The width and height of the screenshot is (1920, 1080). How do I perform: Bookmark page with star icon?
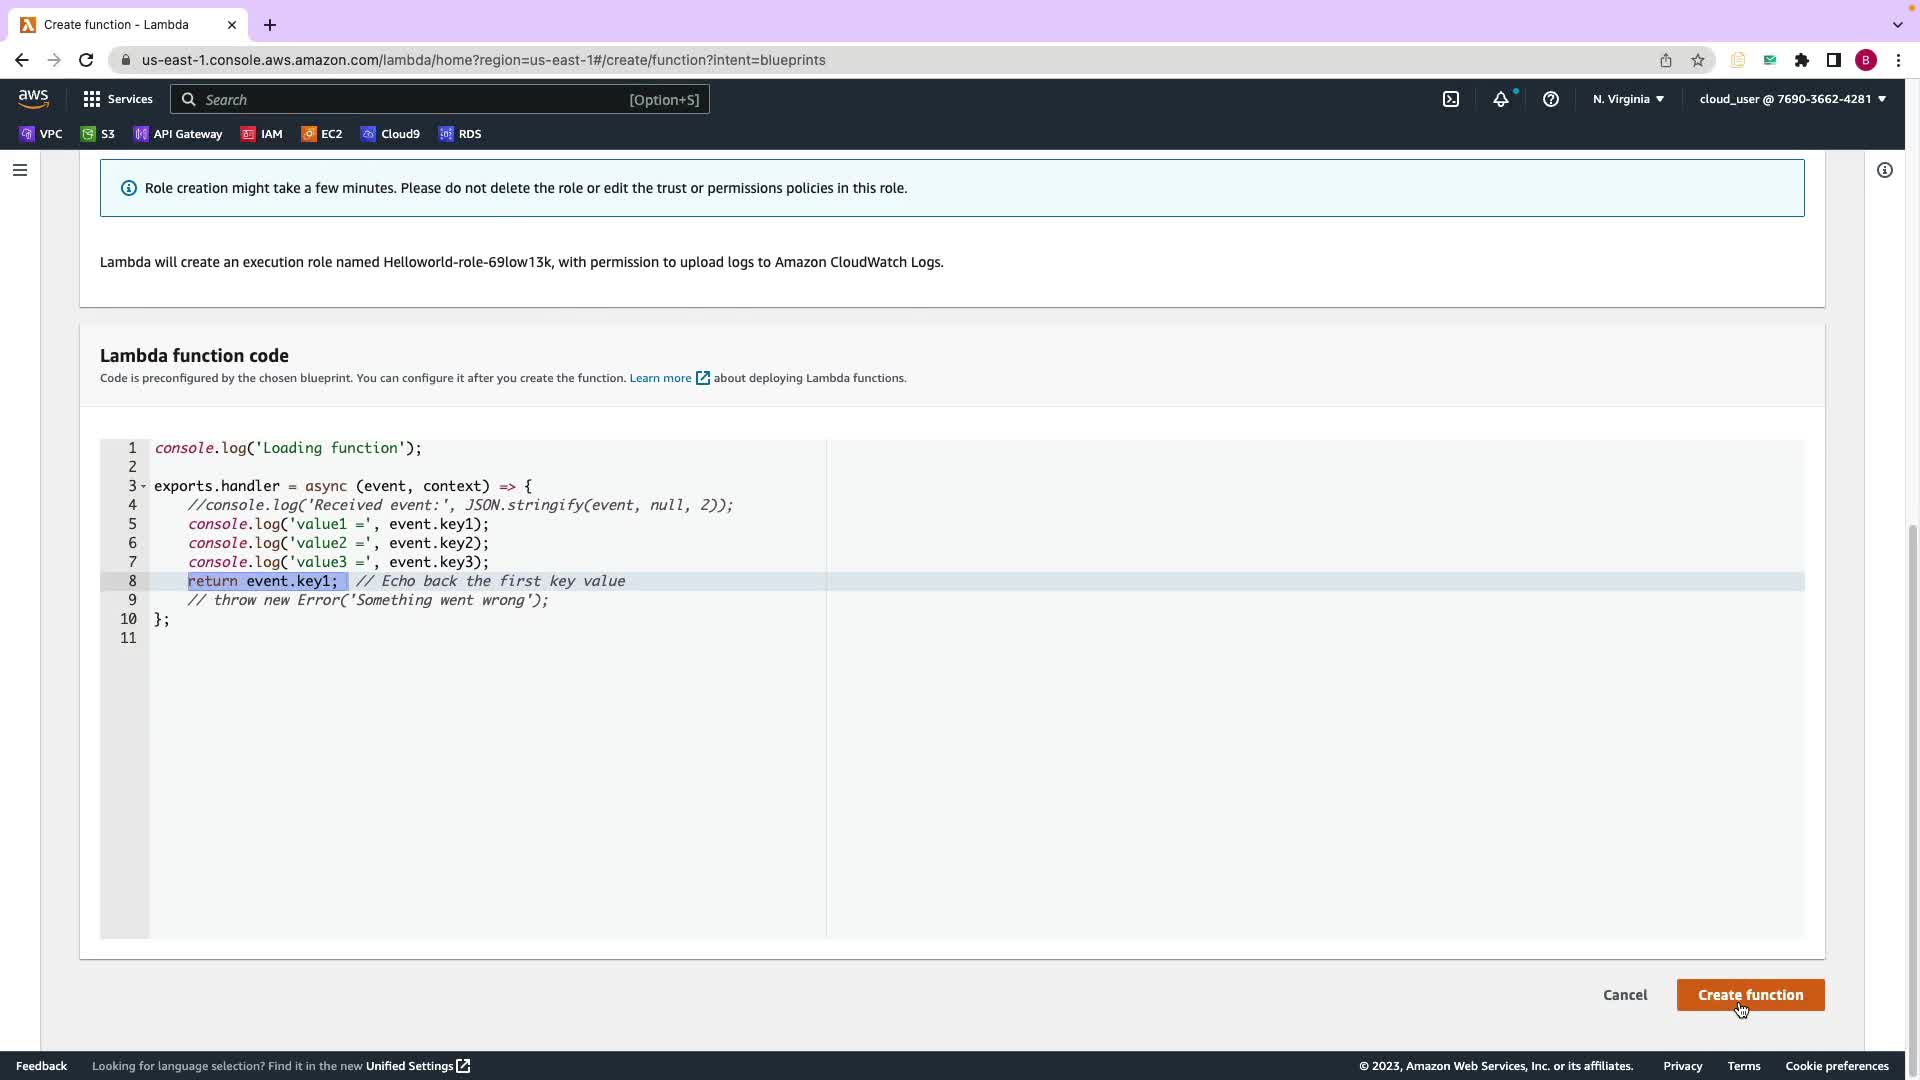[x=1698, y=60]
